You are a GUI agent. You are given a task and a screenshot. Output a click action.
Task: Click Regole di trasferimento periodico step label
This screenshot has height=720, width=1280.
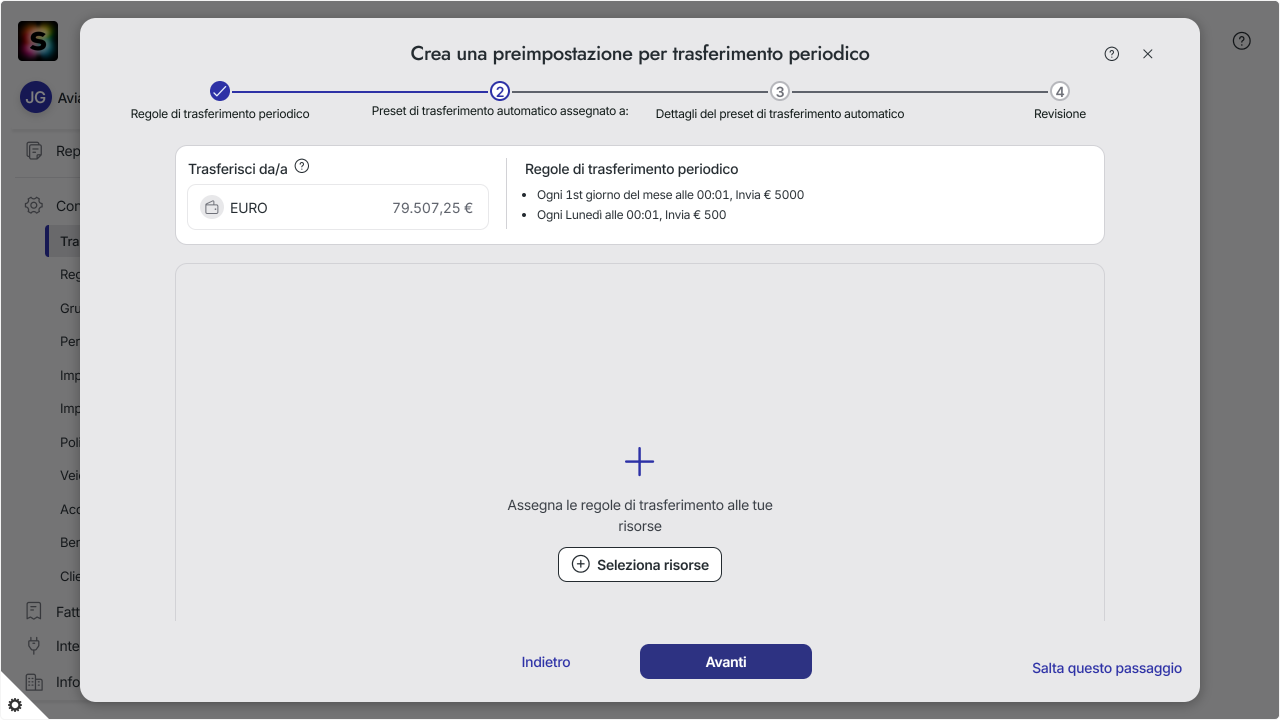coord(220,114)
